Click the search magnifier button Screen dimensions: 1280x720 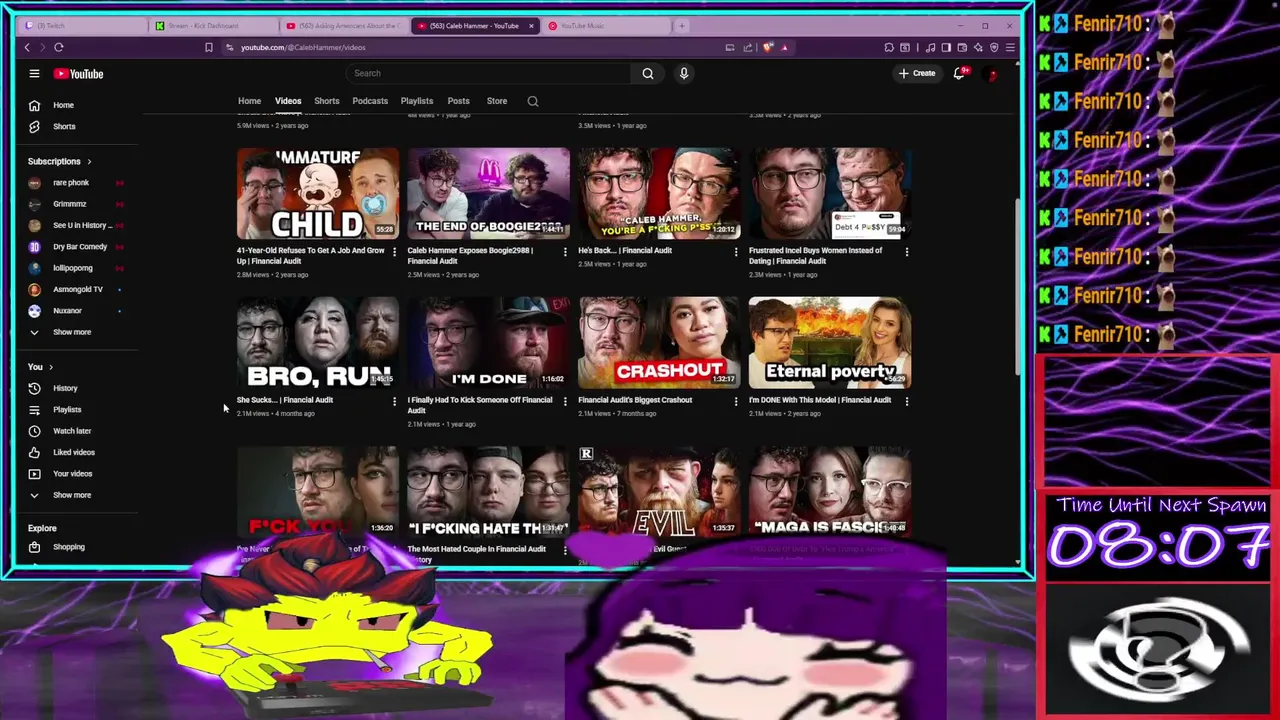(648, 73)
